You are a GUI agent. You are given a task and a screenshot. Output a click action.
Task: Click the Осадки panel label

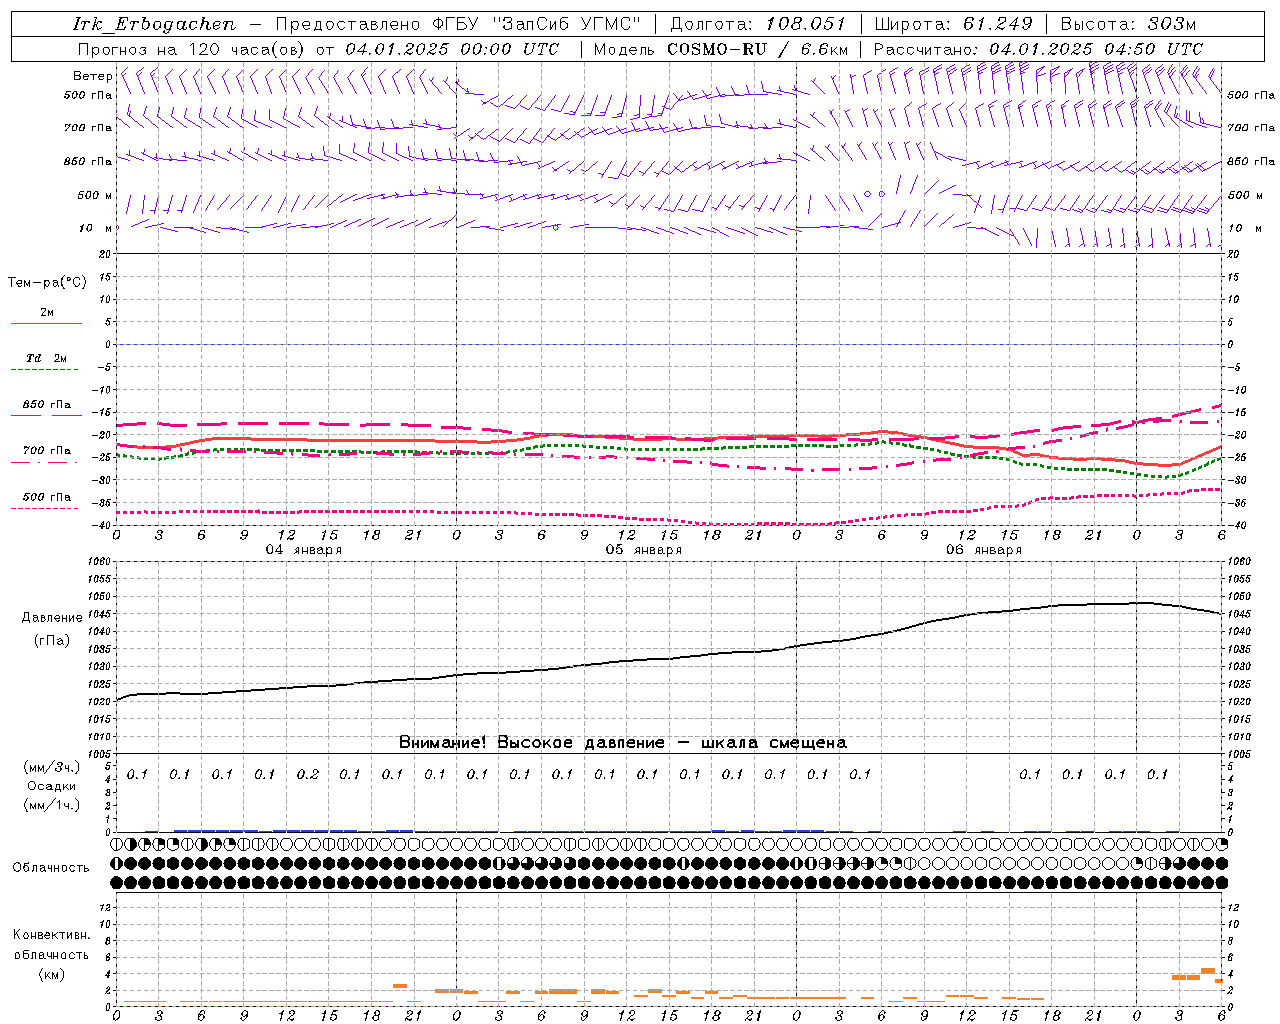pyautogui.click(x=52, y=786)
